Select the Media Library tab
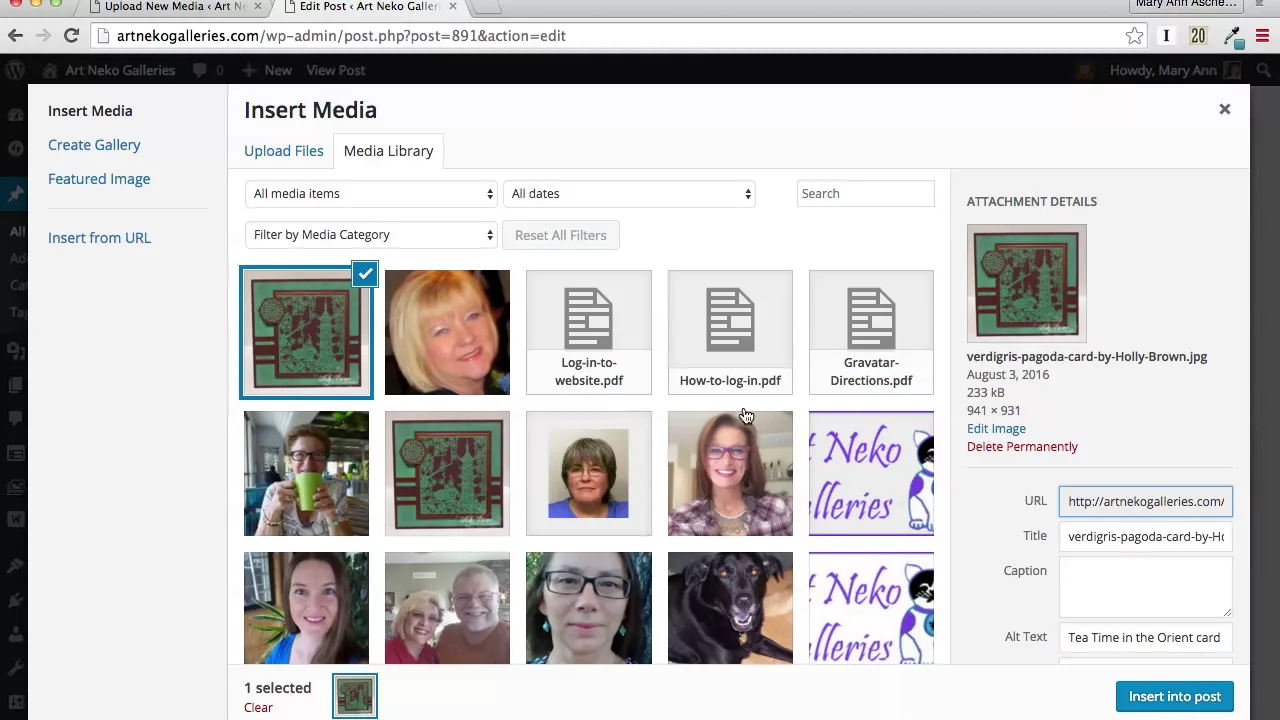Viewport: 1280px width, 720px height. (388, 151)
